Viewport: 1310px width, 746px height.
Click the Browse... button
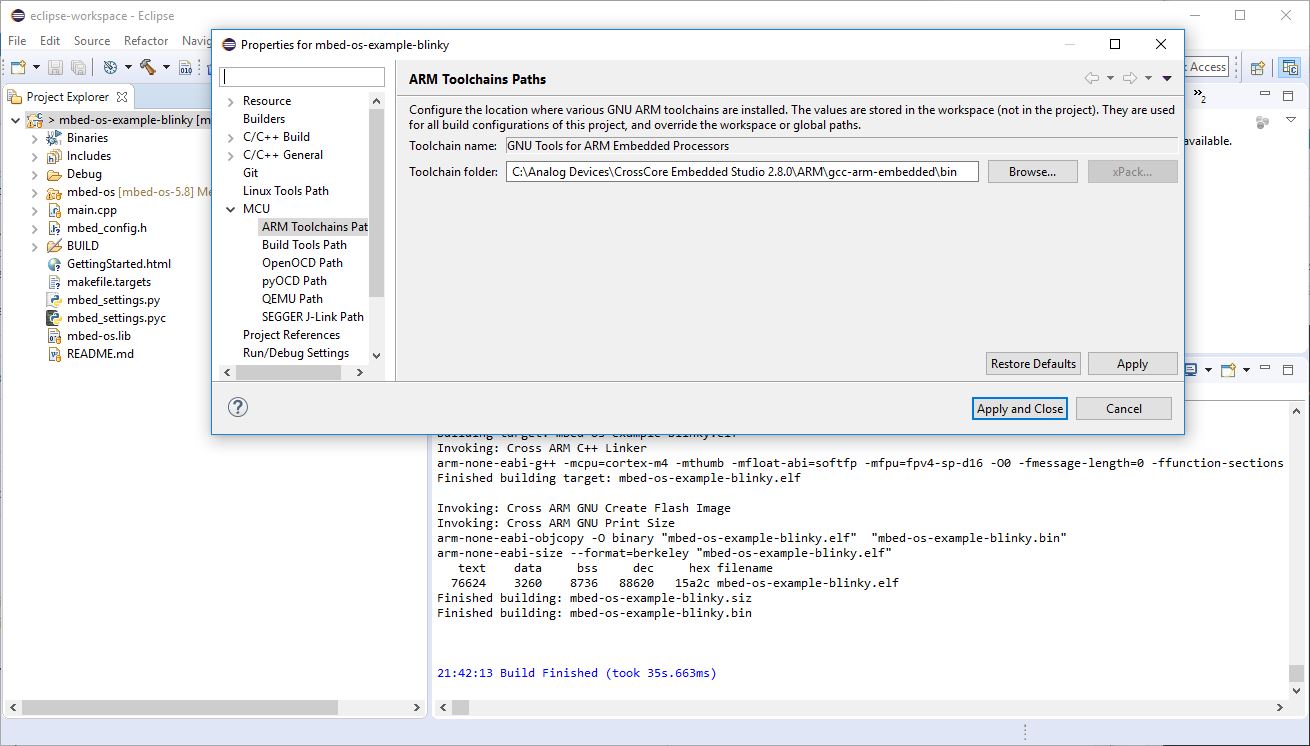(1032, 171)
